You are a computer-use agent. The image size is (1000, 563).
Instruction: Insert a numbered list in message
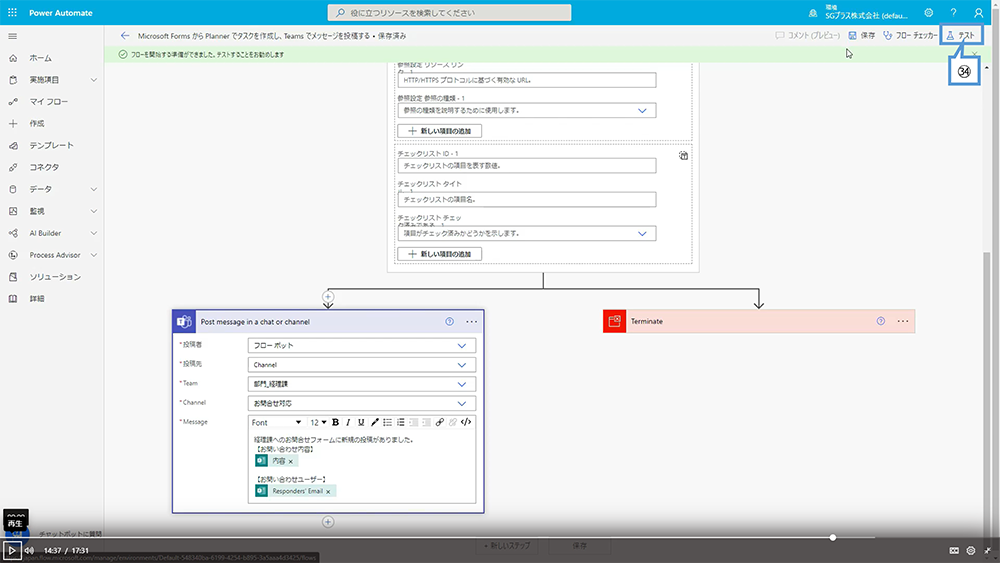pyautogui.click(x=401, y=422)
